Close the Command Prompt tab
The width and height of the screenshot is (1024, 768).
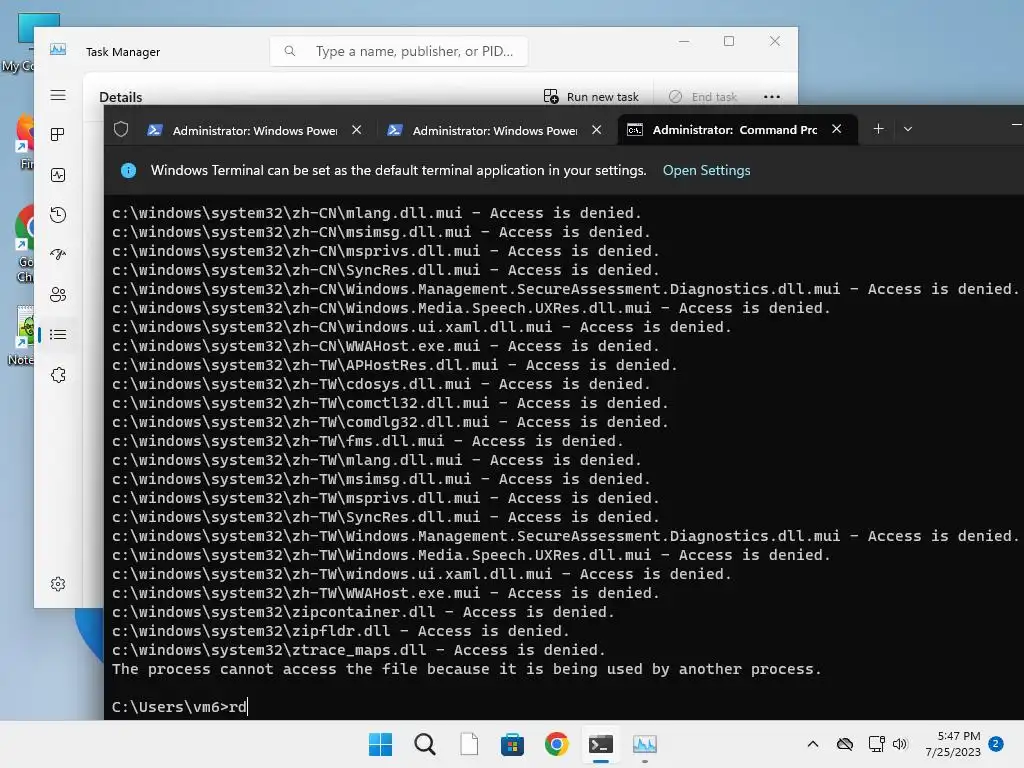pyautogui.click(x=837, y=129)
